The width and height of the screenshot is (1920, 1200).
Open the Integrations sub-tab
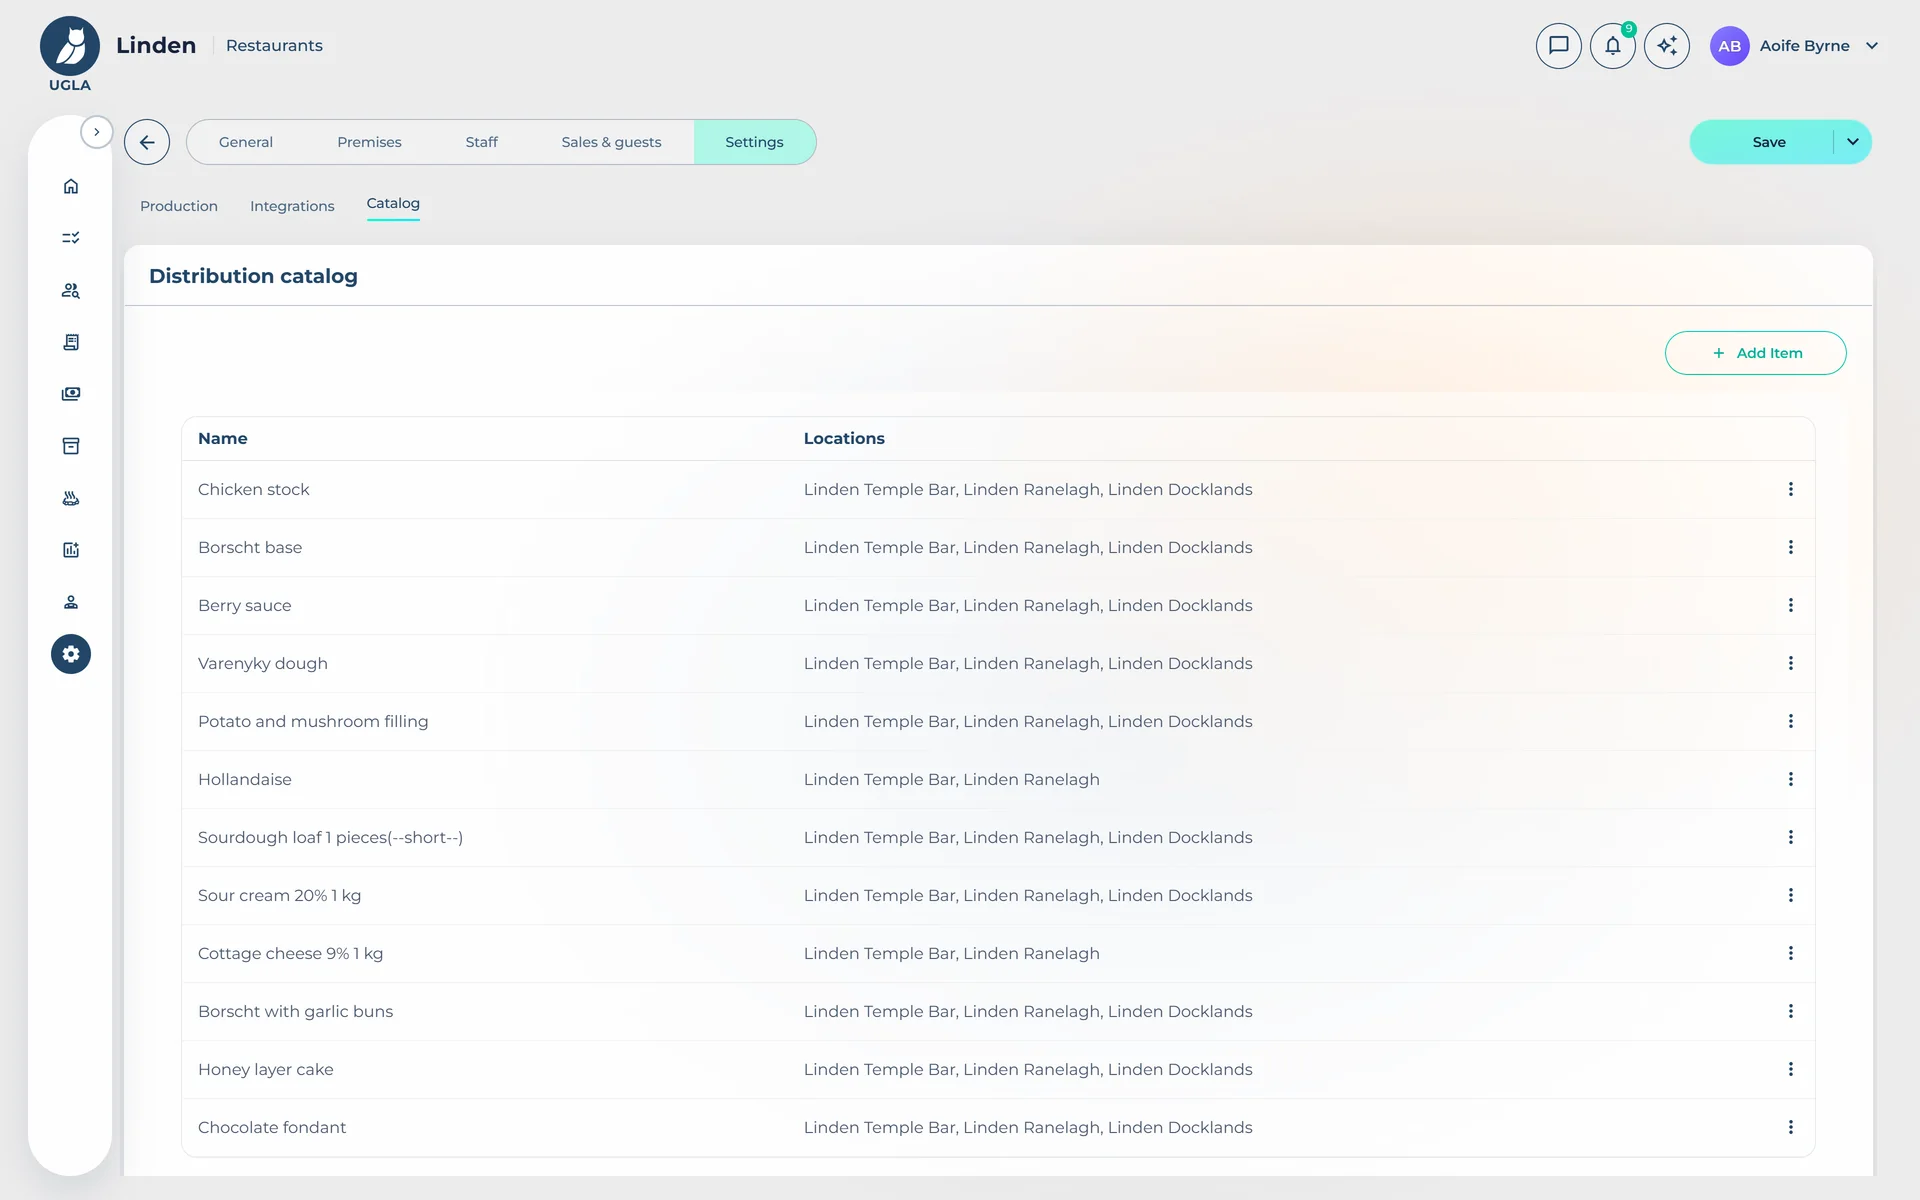(x=292, y=206)
